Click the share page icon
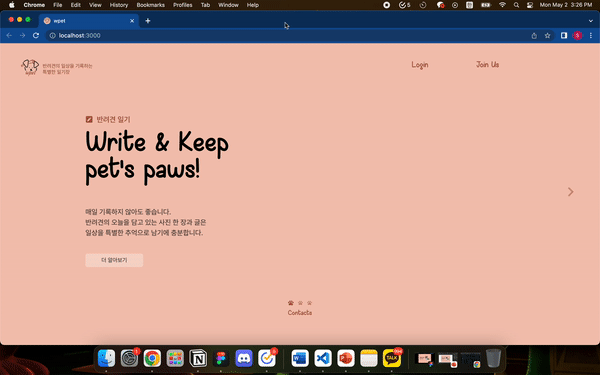Screen dimensions: 600x375 (534, 36)
